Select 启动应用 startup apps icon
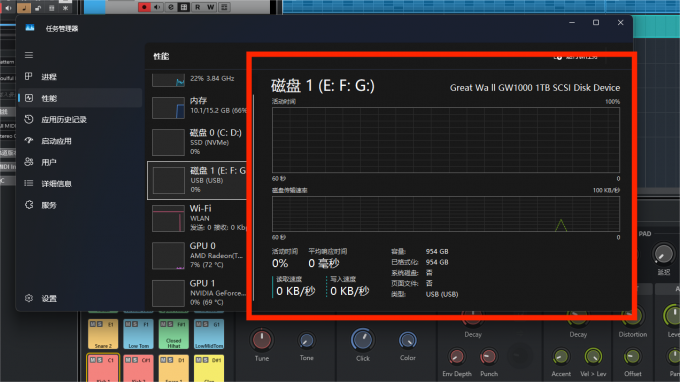The height and width of the screenshot is (382, 680). 29,140
